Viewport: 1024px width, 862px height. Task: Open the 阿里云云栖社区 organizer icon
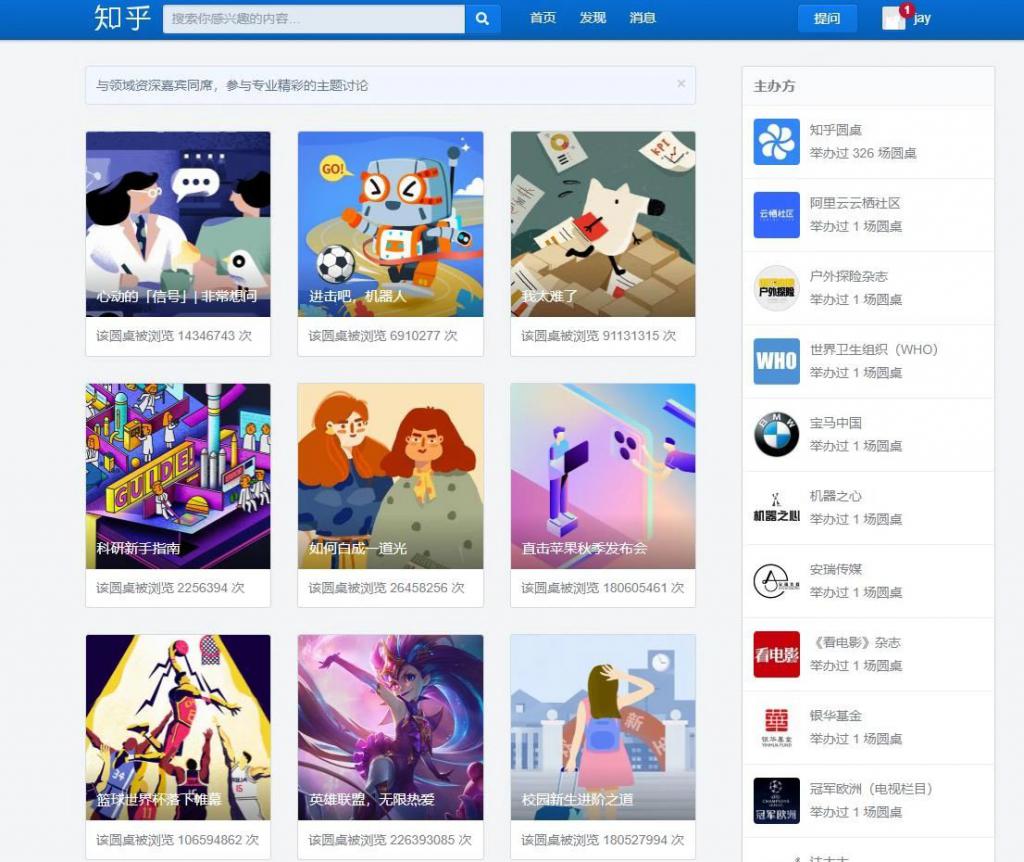click(776, 215)
